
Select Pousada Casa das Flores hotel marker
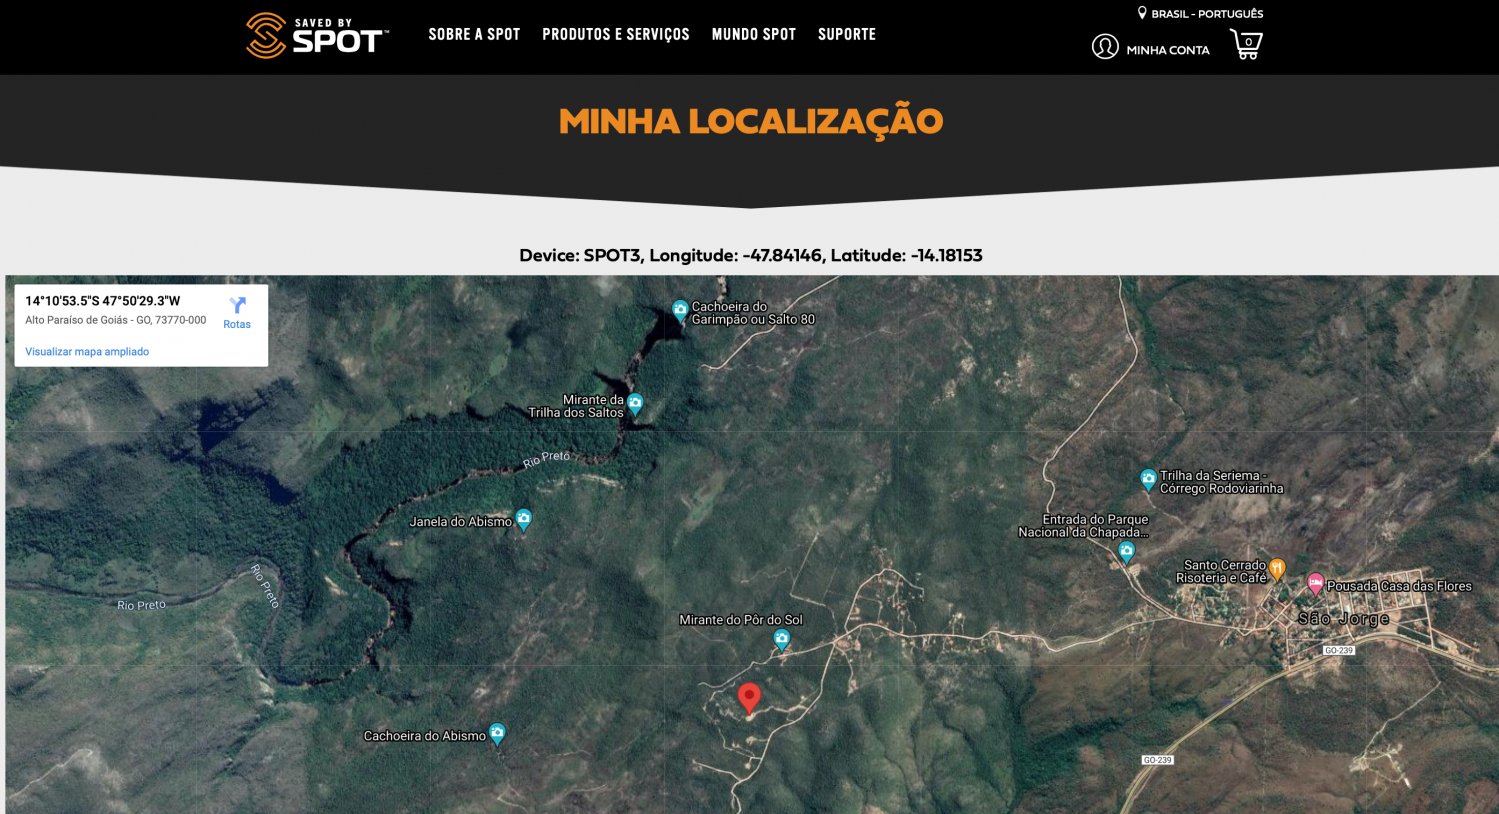1316,583
